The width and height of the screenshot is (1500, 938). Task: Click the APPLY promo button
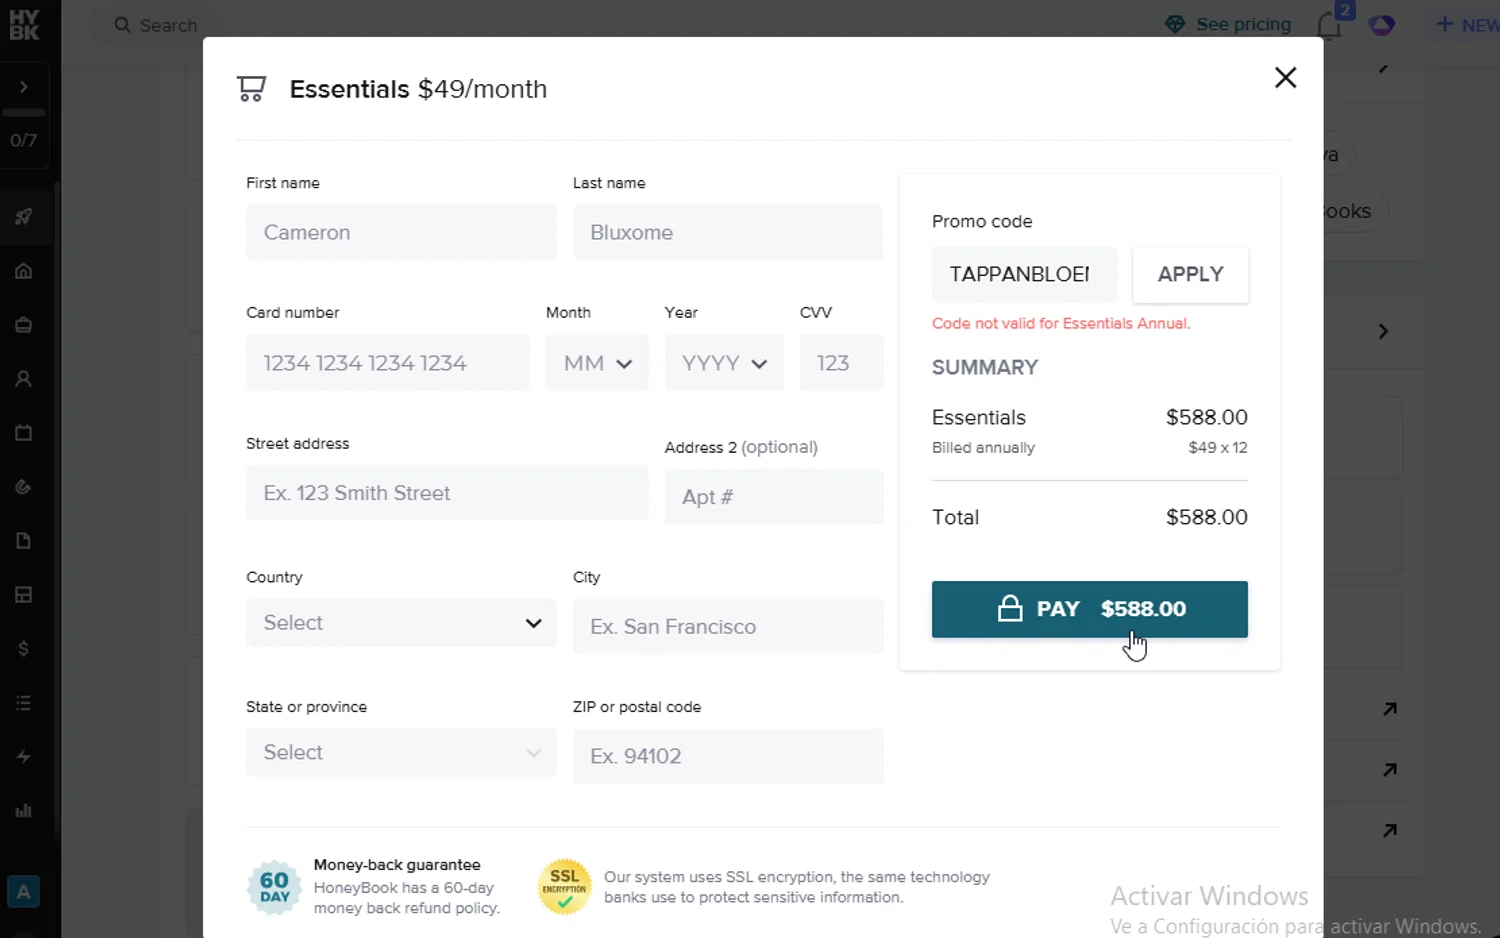click(1190, 274)
